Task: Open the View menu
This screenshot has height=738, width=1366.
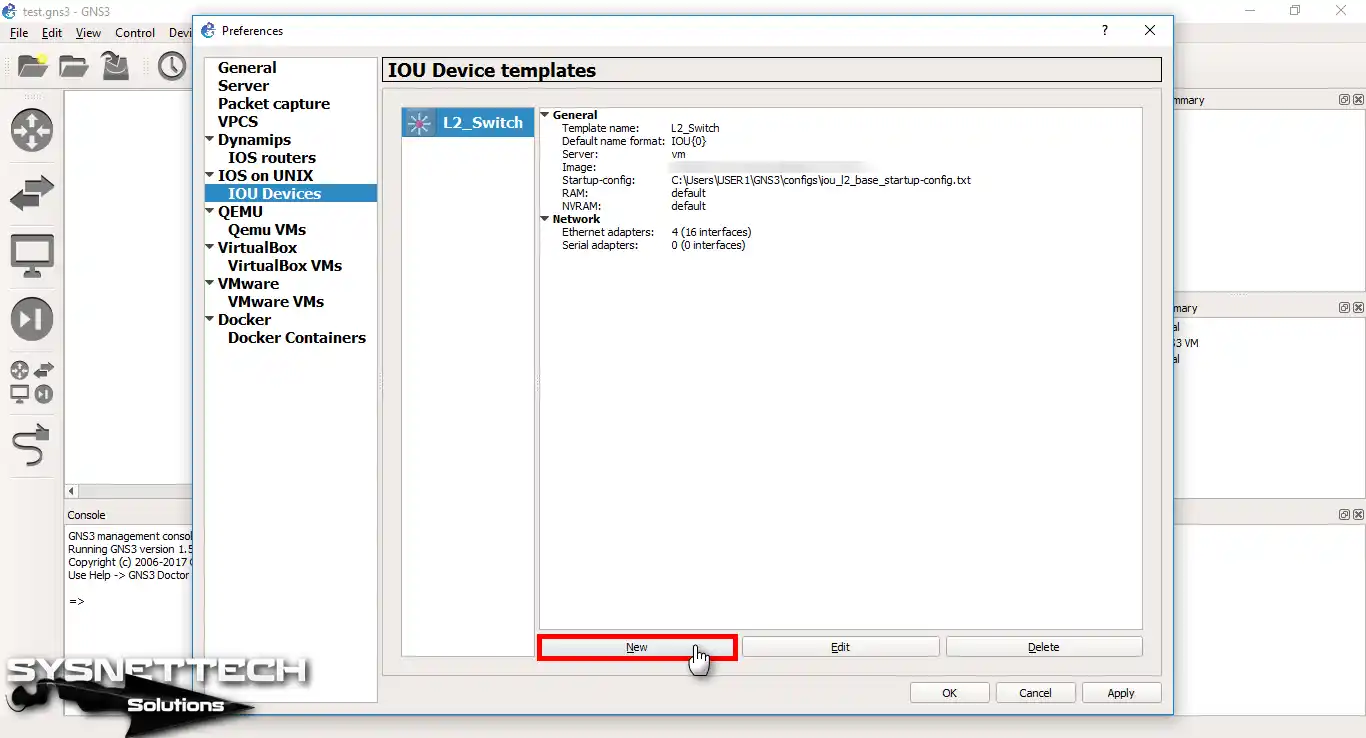Action: 88,32
